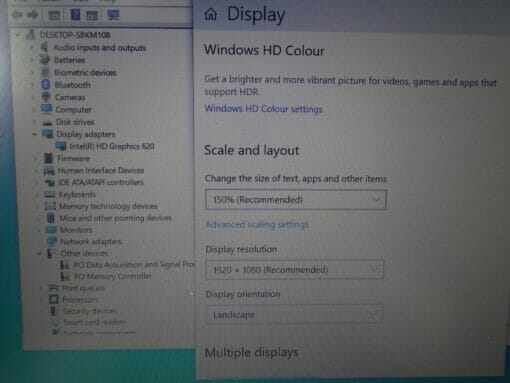Select the Bluetooth device category icon
Image resolution: width=510 pixels, height=383 pixels.
[46, 85]
